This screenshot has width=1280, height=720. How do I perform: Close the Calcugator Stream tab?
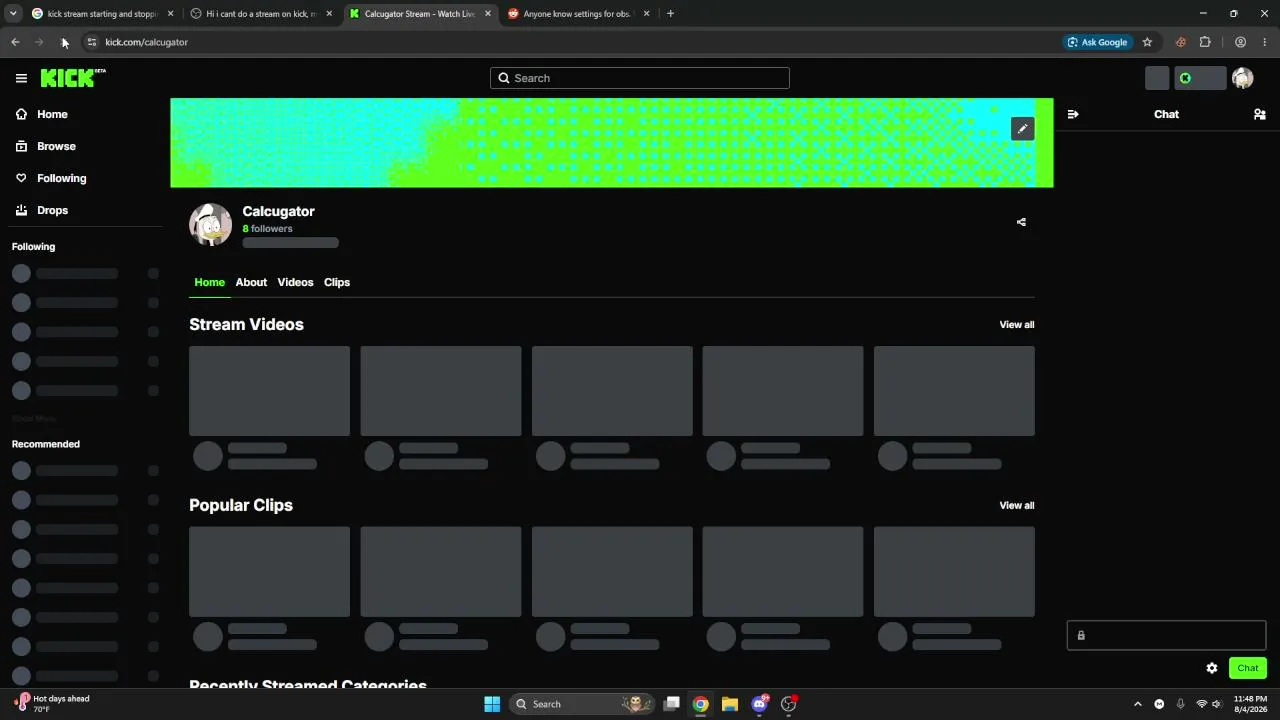click(x=488, y=14)
